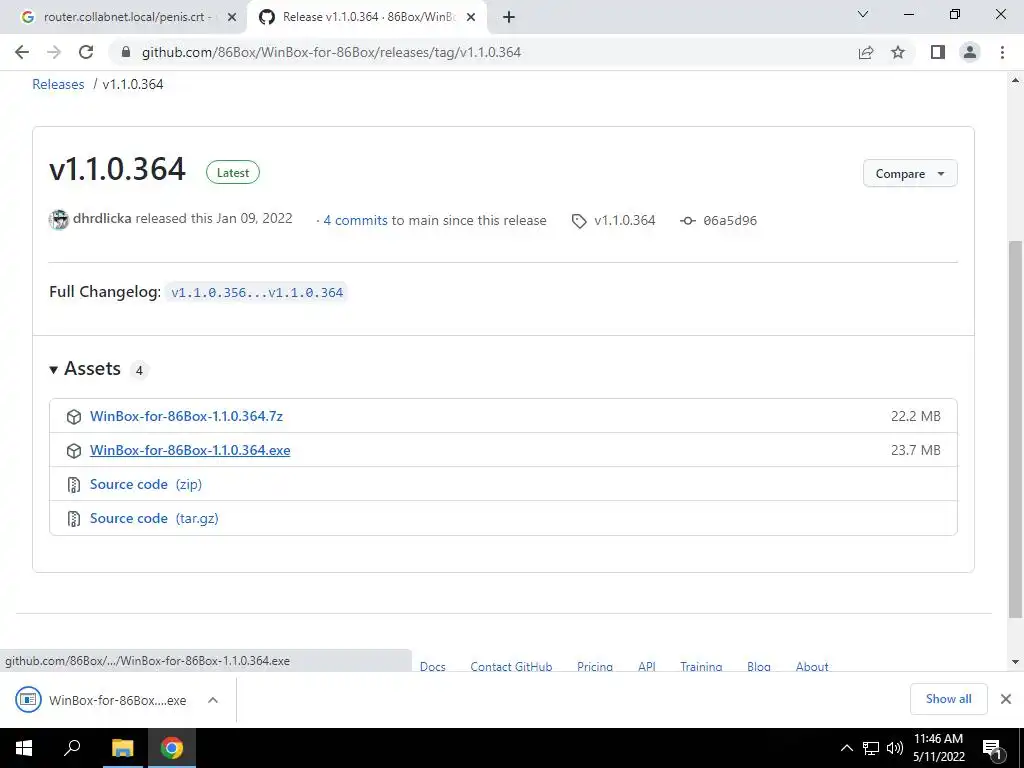Open dhrdlicka's avatar profile
The image size is (1024, 768).
(59, 220)
